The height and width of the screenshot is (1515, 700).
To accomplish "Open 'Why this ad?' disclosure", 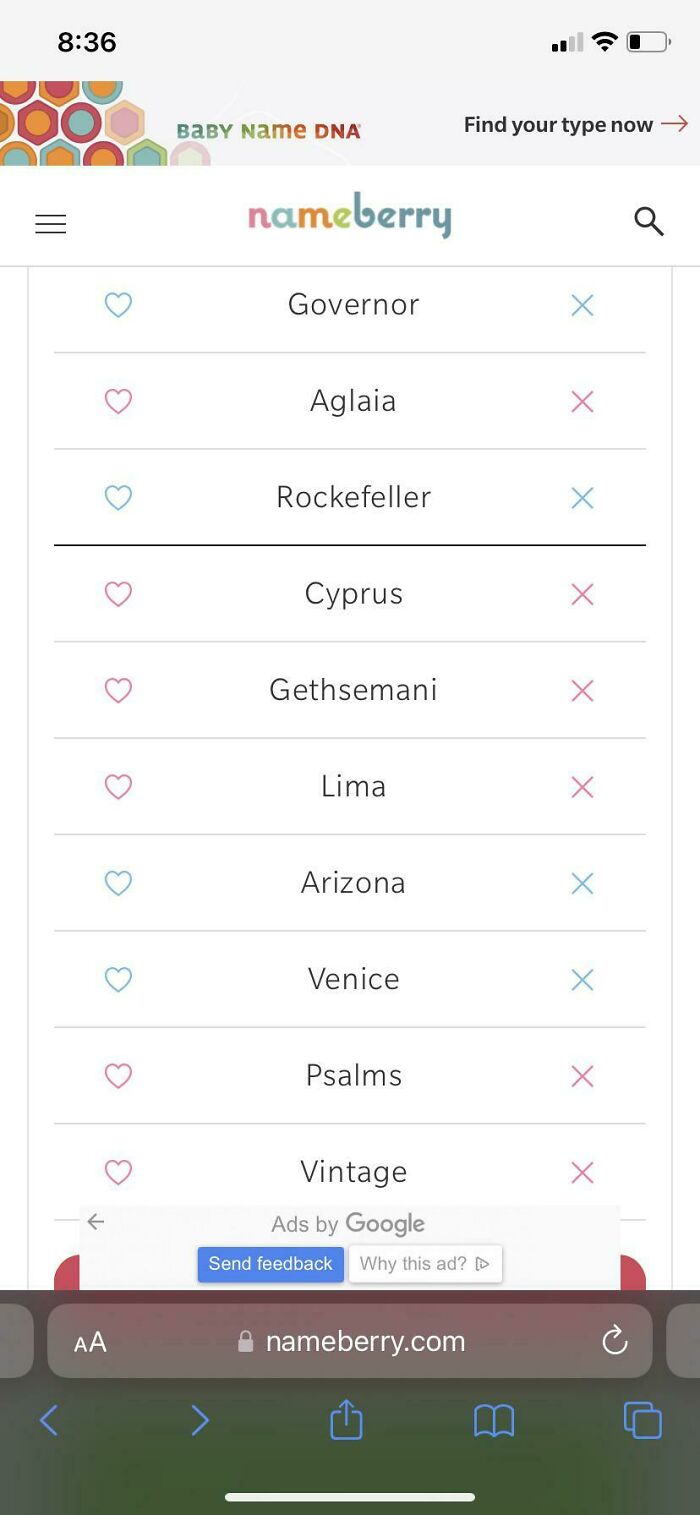I will click(x=424, y=1263).
